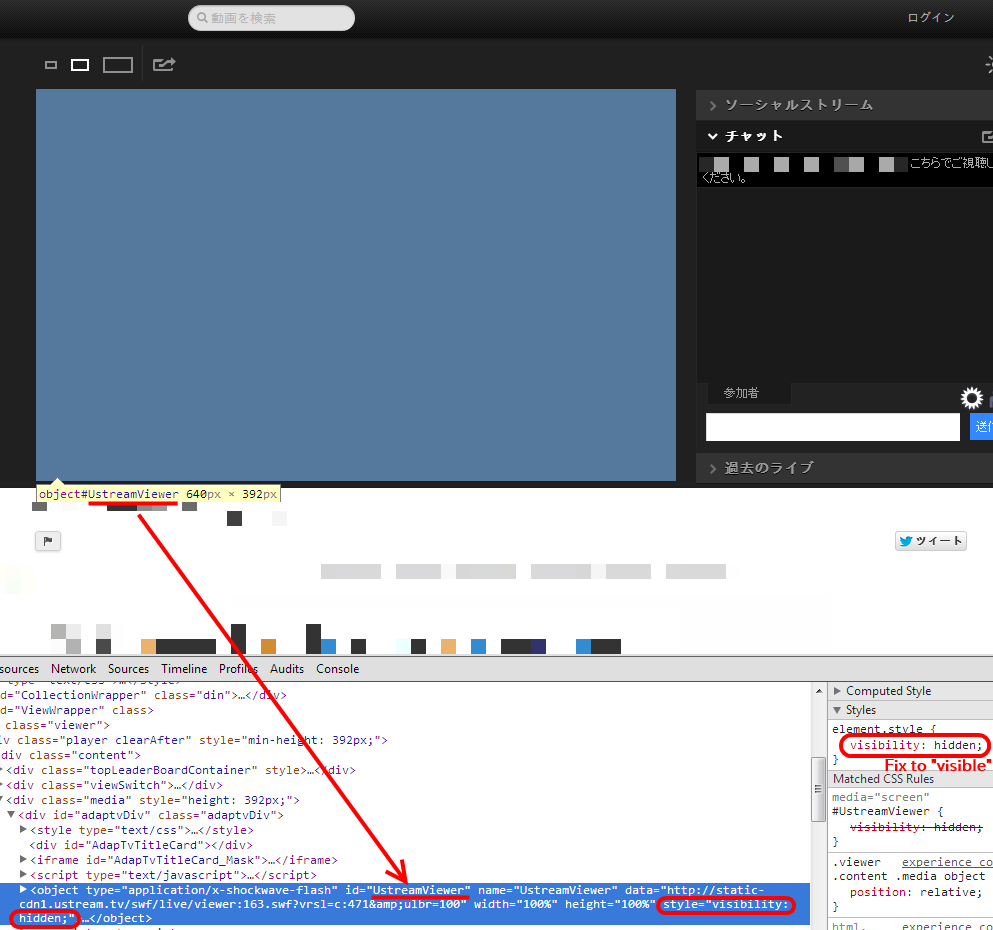This screenshot has height=930, width=993.
Task: Click the Twitter bird tweet button
Action: click(x=930, y=541)
